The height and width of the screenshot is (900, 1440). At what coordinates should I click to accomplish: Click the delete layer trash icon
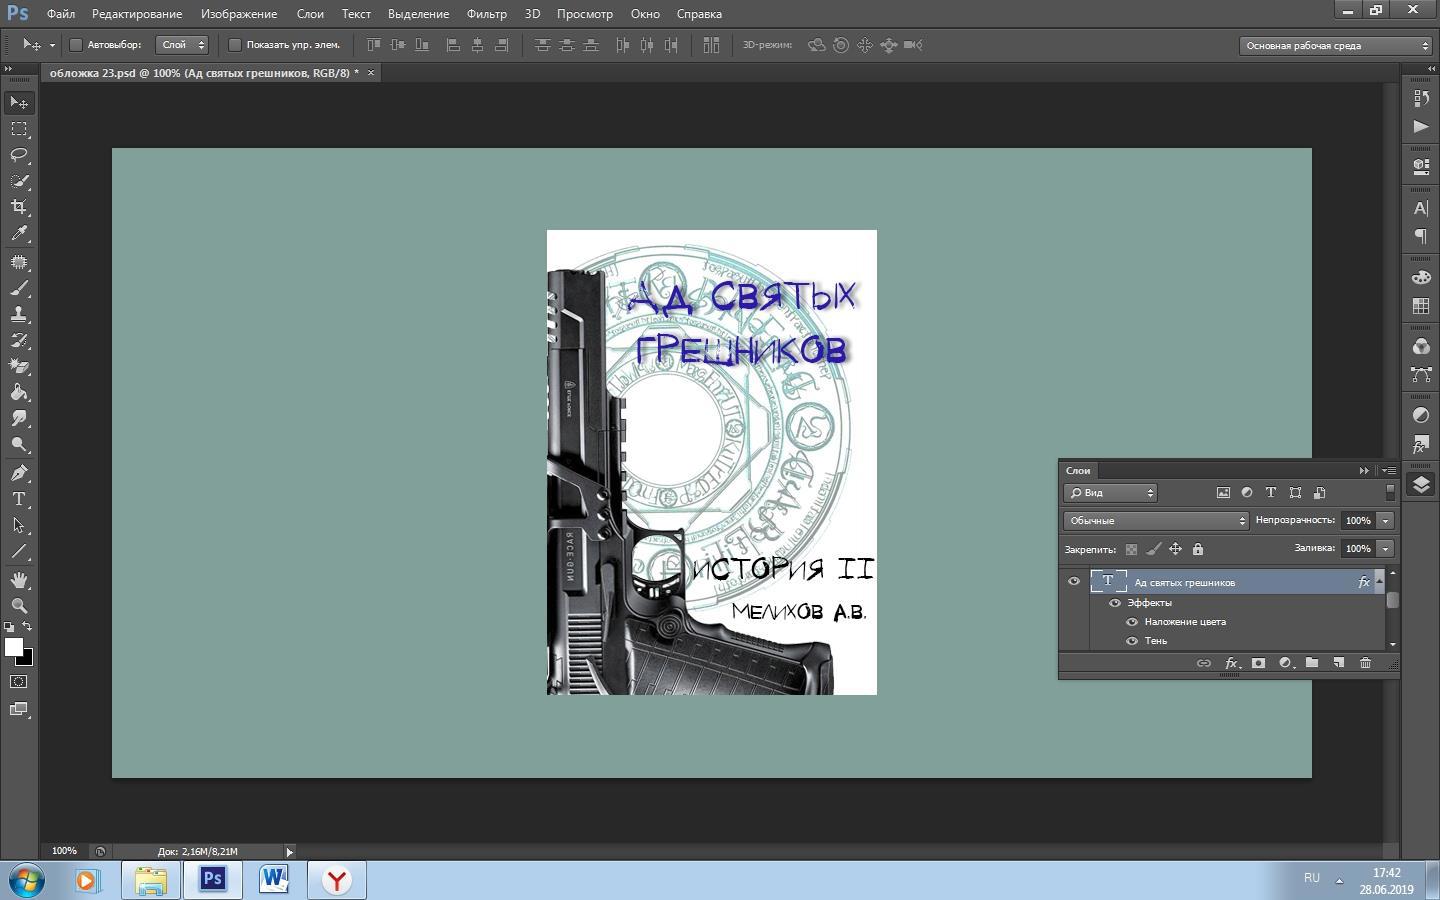(x=1365, y=663)
